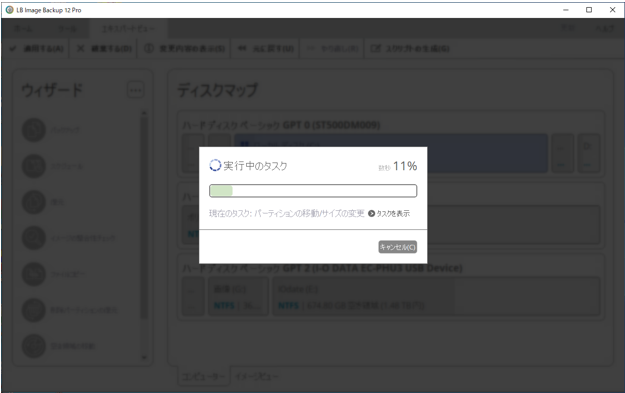The height and width of the screenshot is (393, 625).
Task: Select the NTFS partition labeled (G:) on disk 2
Action: point(238,297)
